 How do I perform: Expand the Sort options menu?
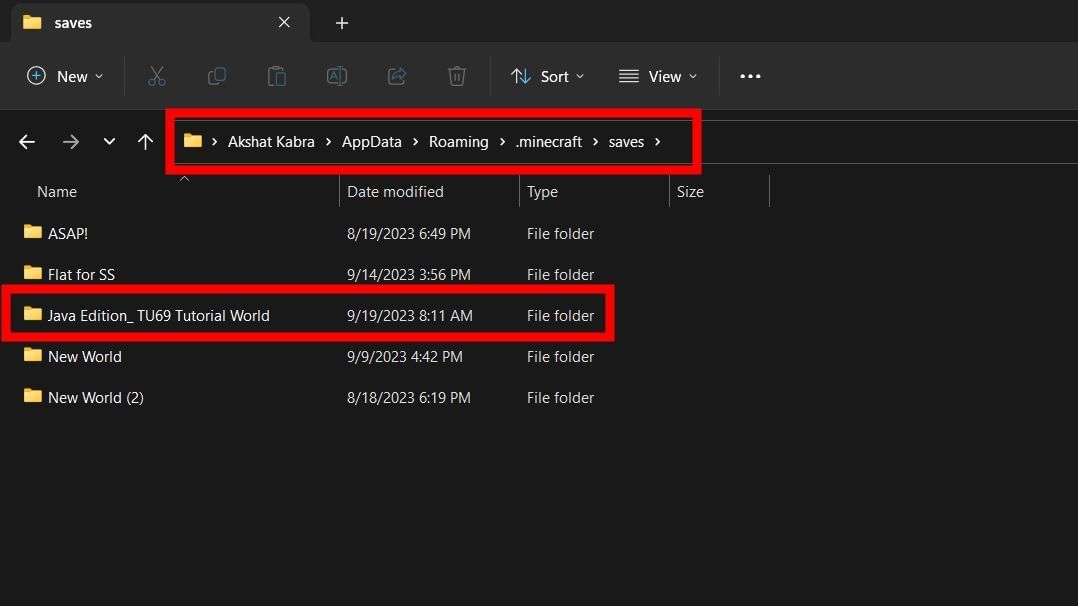click(x=547, y=76)
